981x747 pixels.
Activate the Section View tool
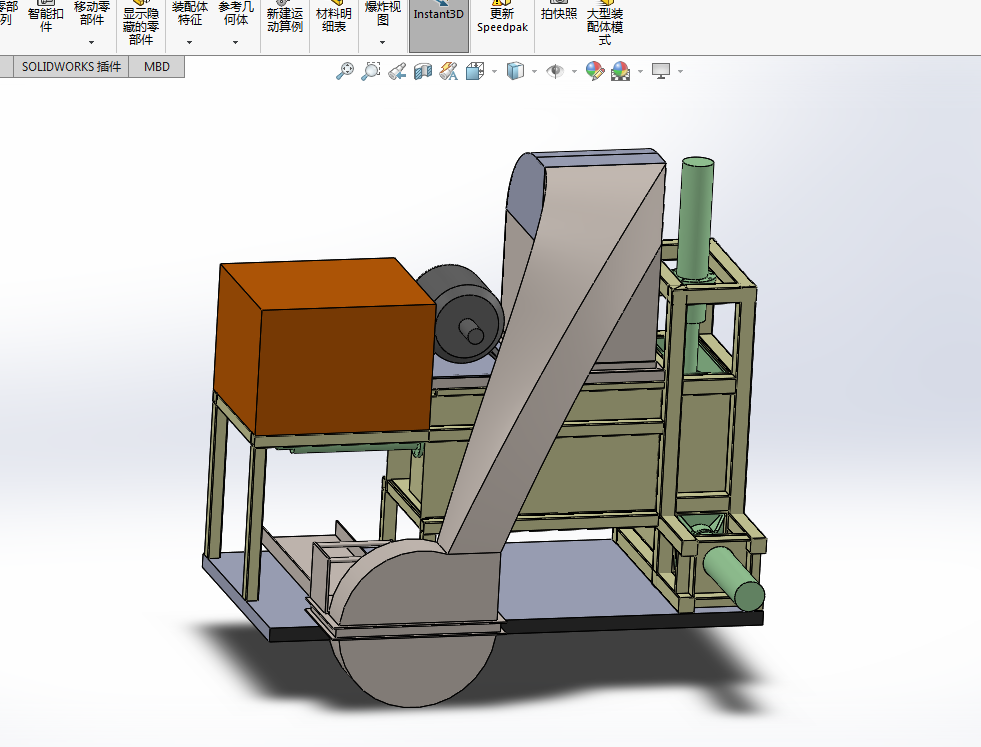pyautogui.click(x=423, y=71)
